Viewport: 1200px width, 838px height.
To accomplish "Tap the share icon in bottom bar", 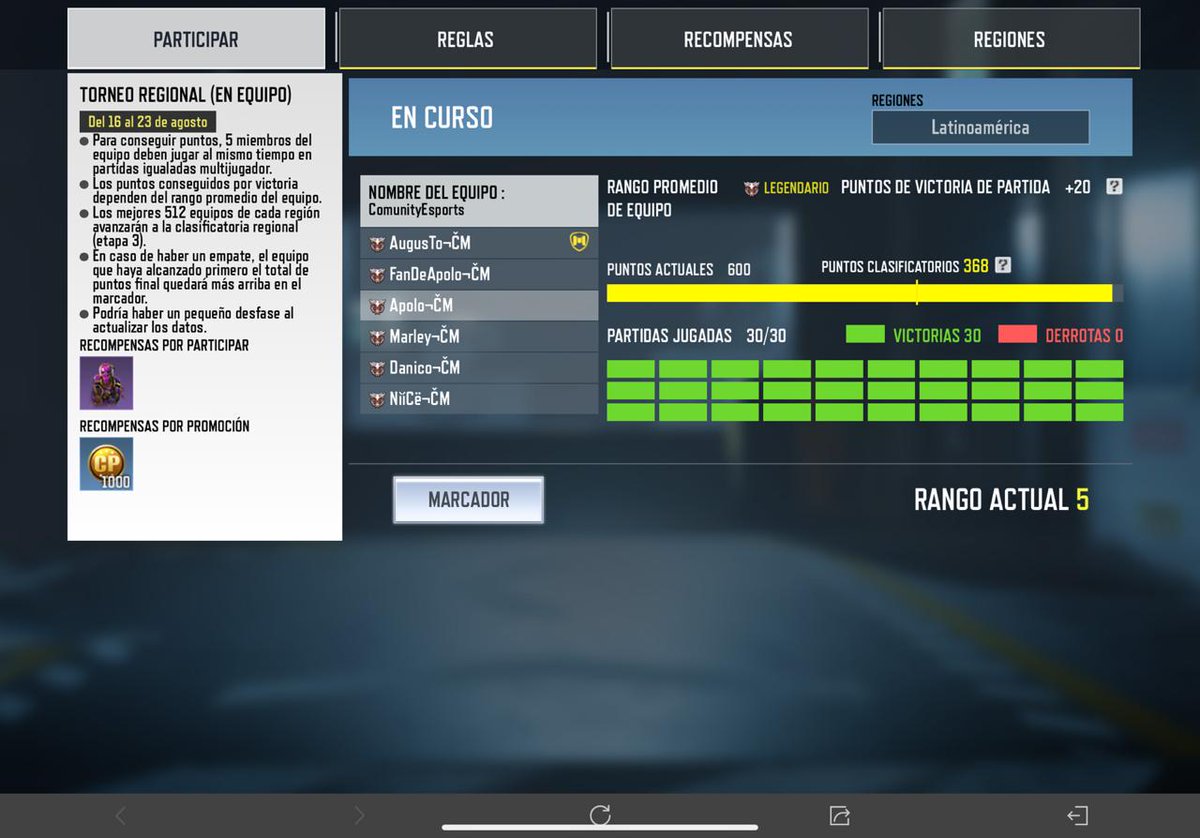I will (x=839, y=816).
